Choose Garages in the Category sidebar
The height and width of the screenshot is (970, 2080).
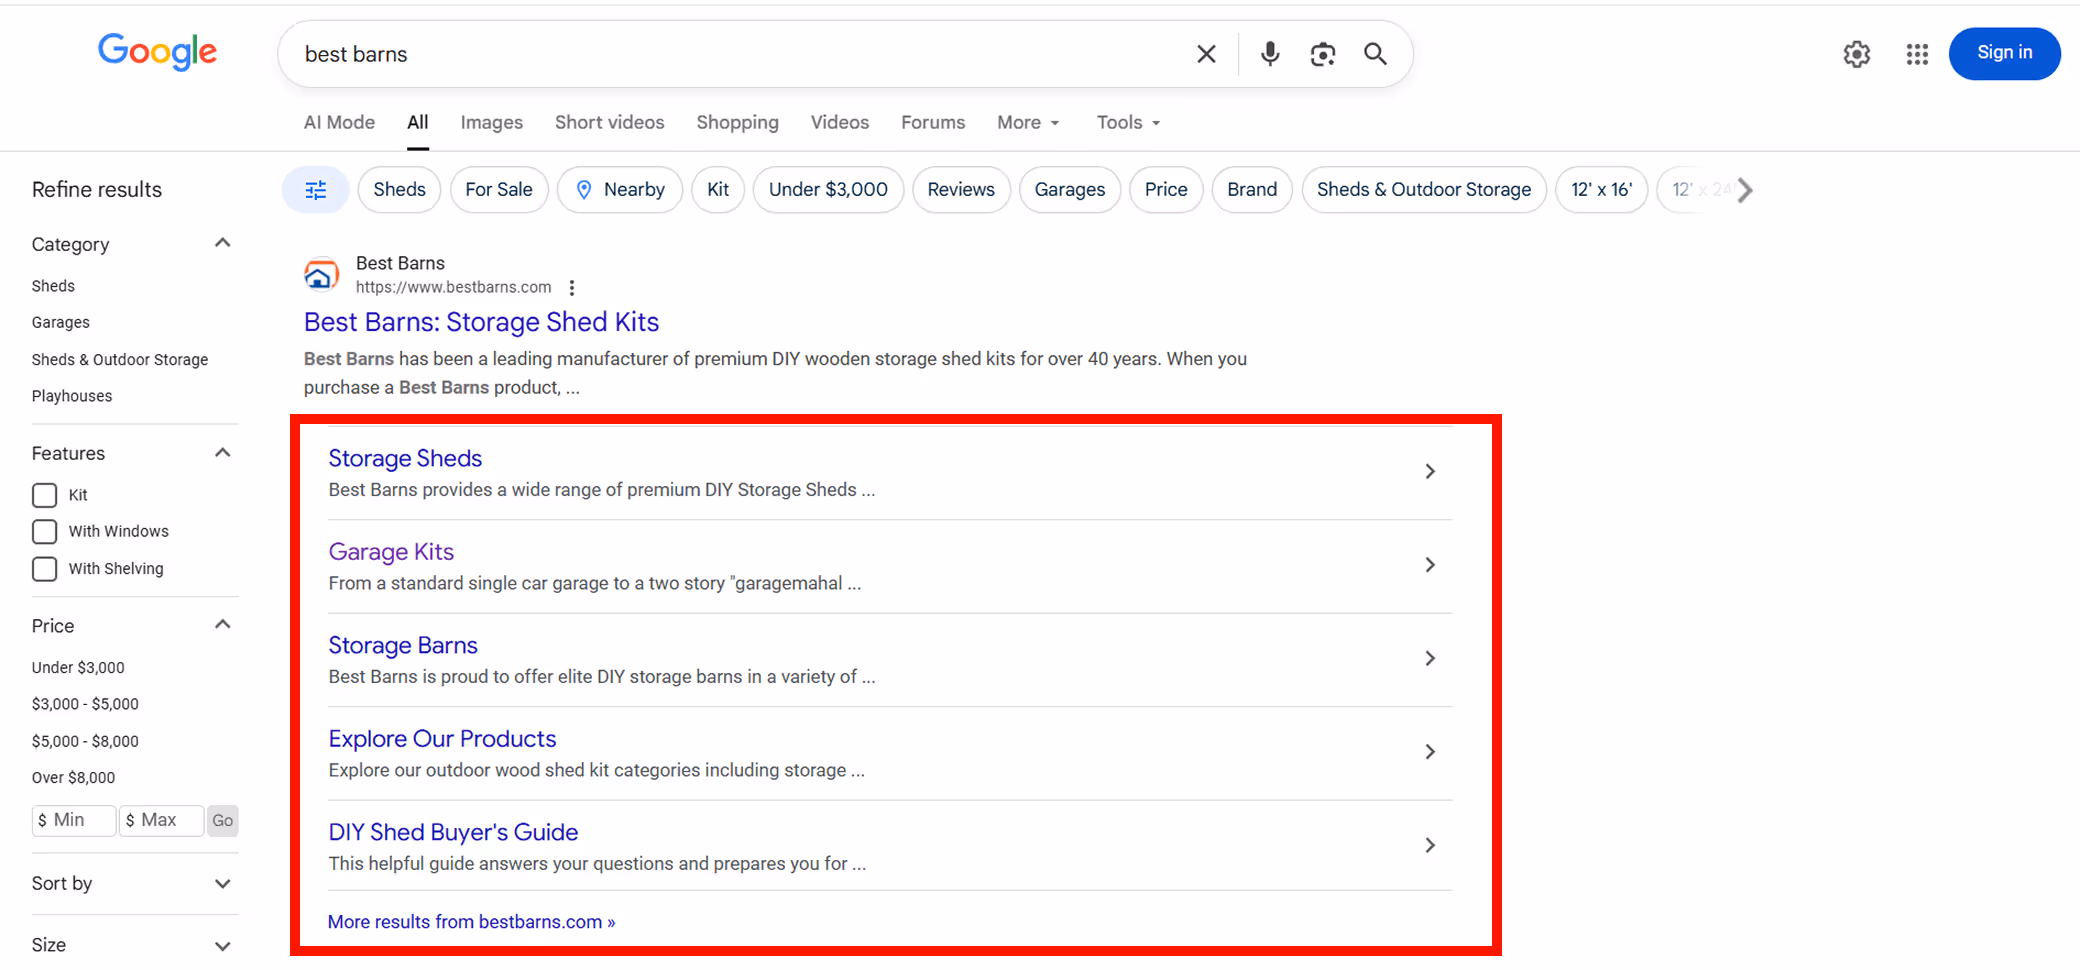click(x=61, y=322)
